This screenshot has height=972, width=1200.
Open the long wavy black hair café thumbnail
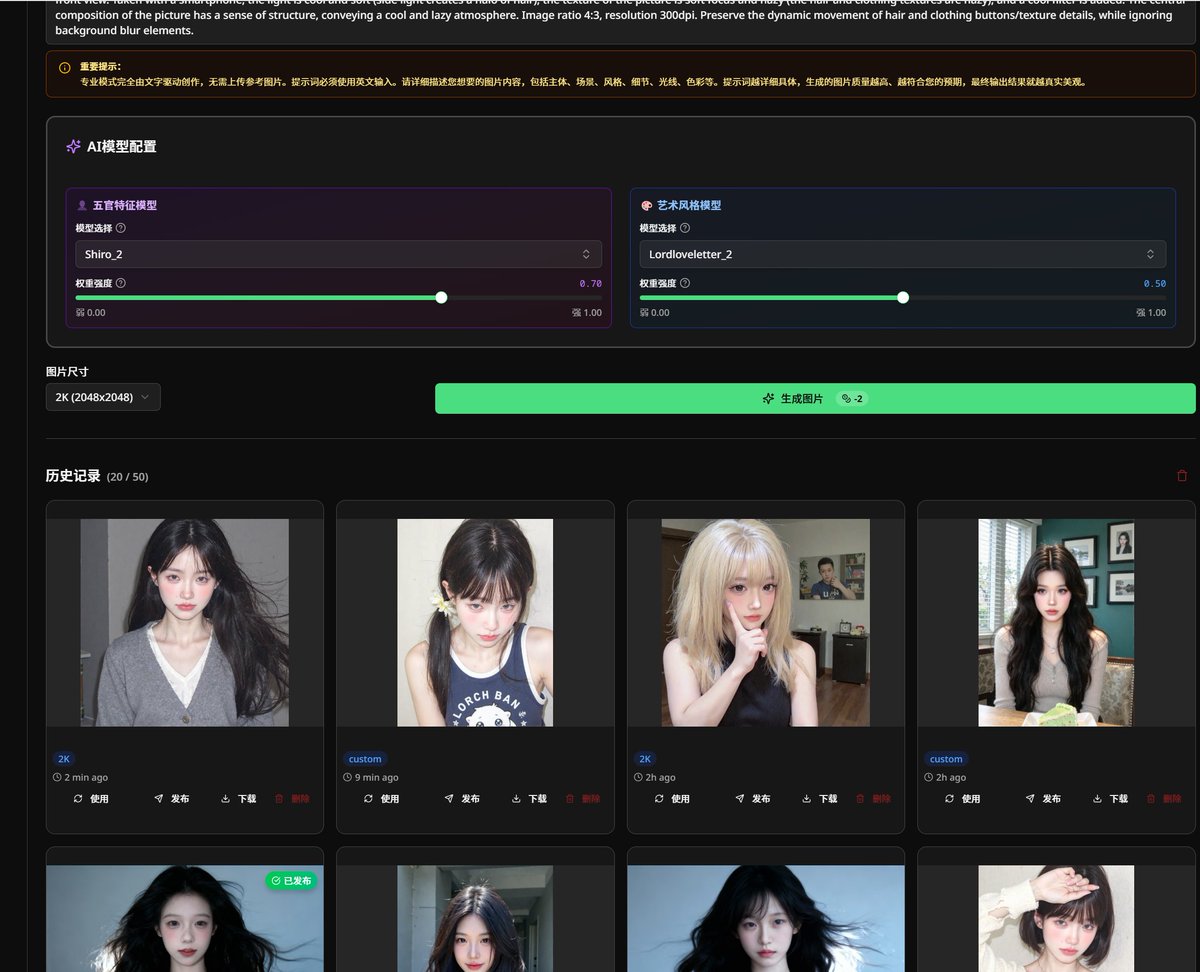[1056, 622]
